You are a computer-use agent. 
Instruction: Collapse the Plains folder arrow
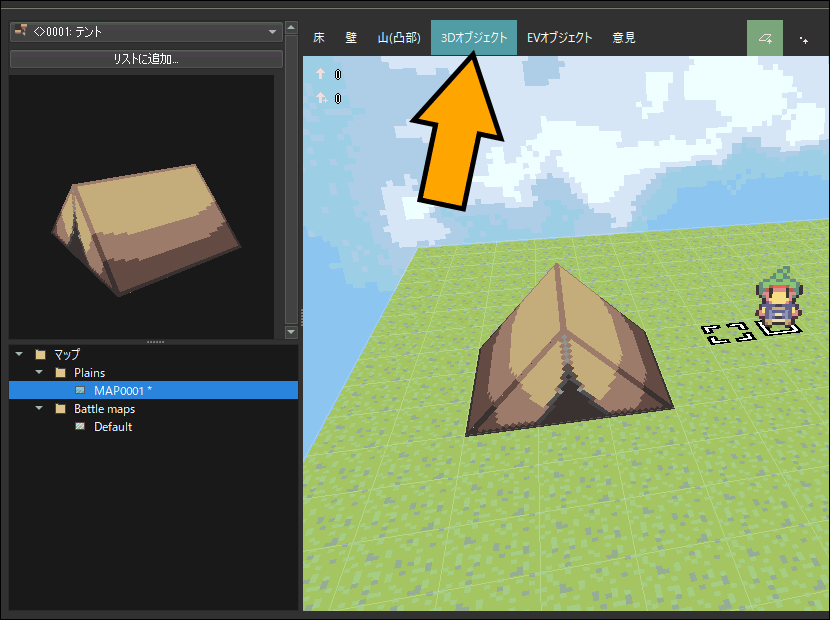[x=39, y=372]
